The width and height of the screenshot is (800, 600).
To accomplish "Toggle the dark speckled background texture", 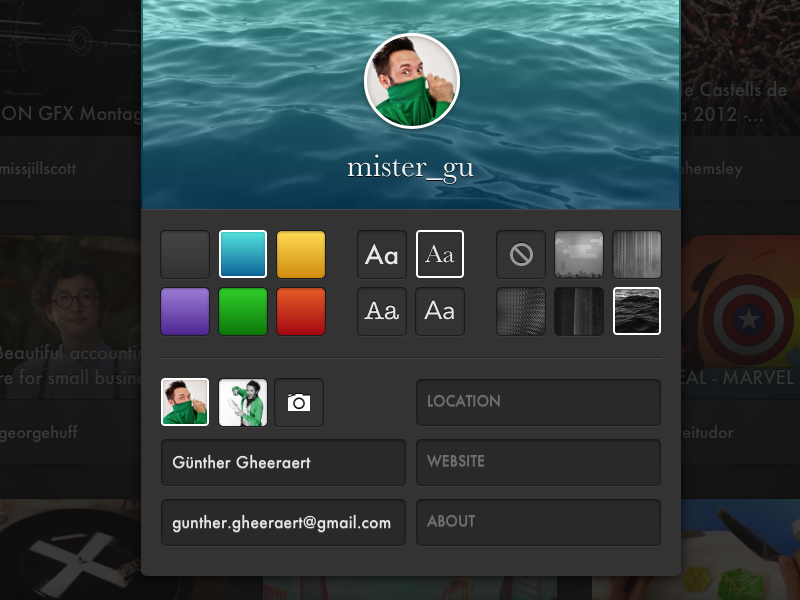I will point(579,311).
